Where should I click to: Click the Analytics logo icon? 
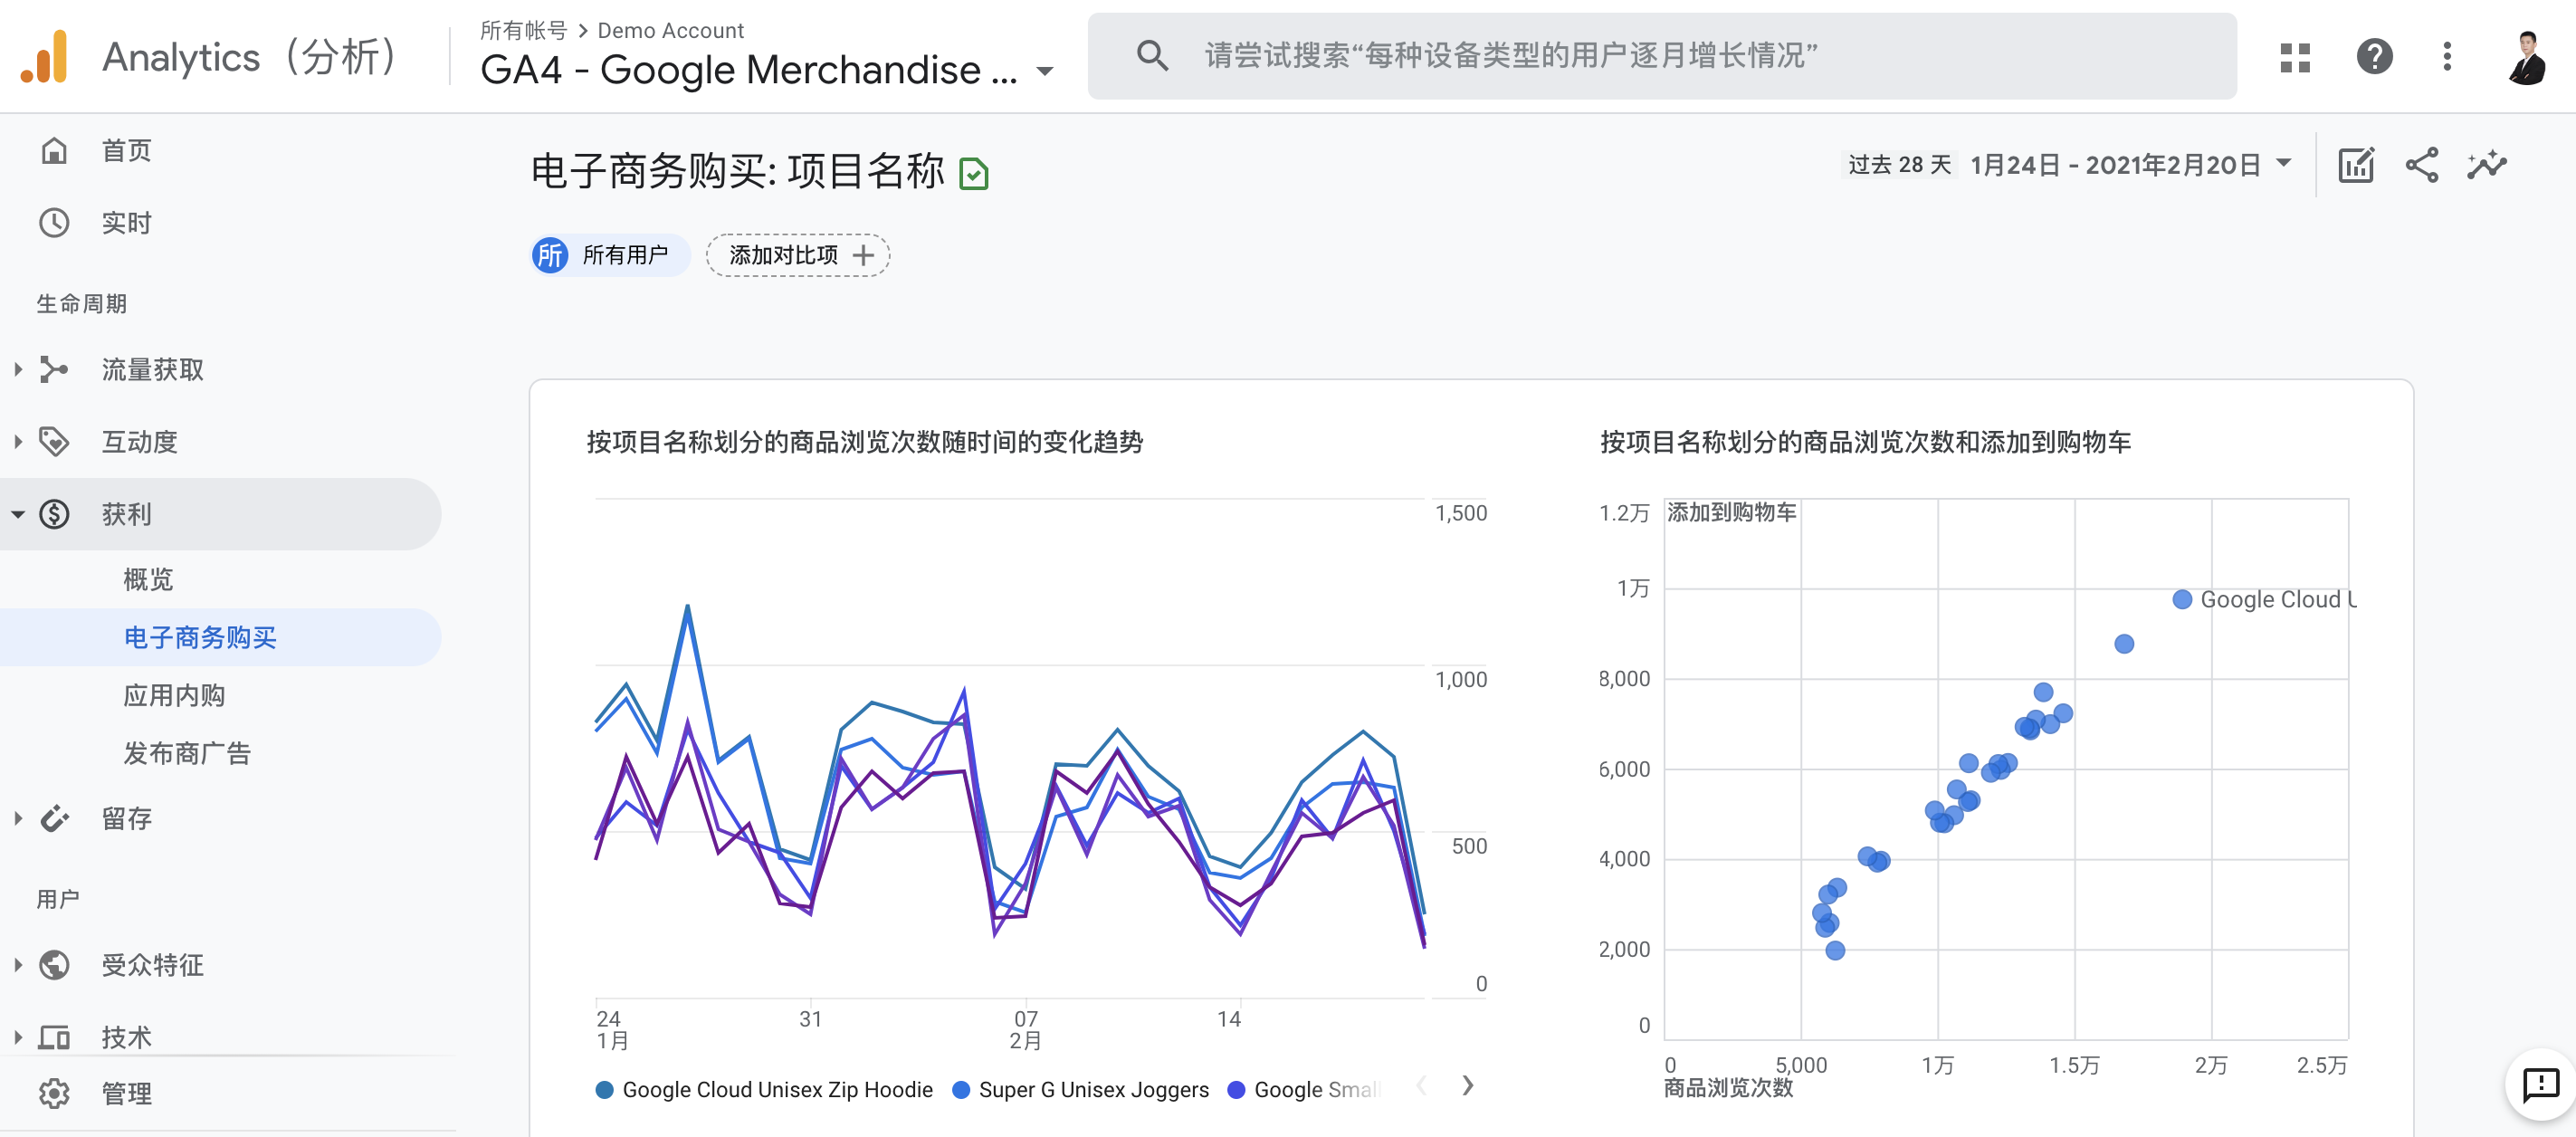(x=45, y=57)
